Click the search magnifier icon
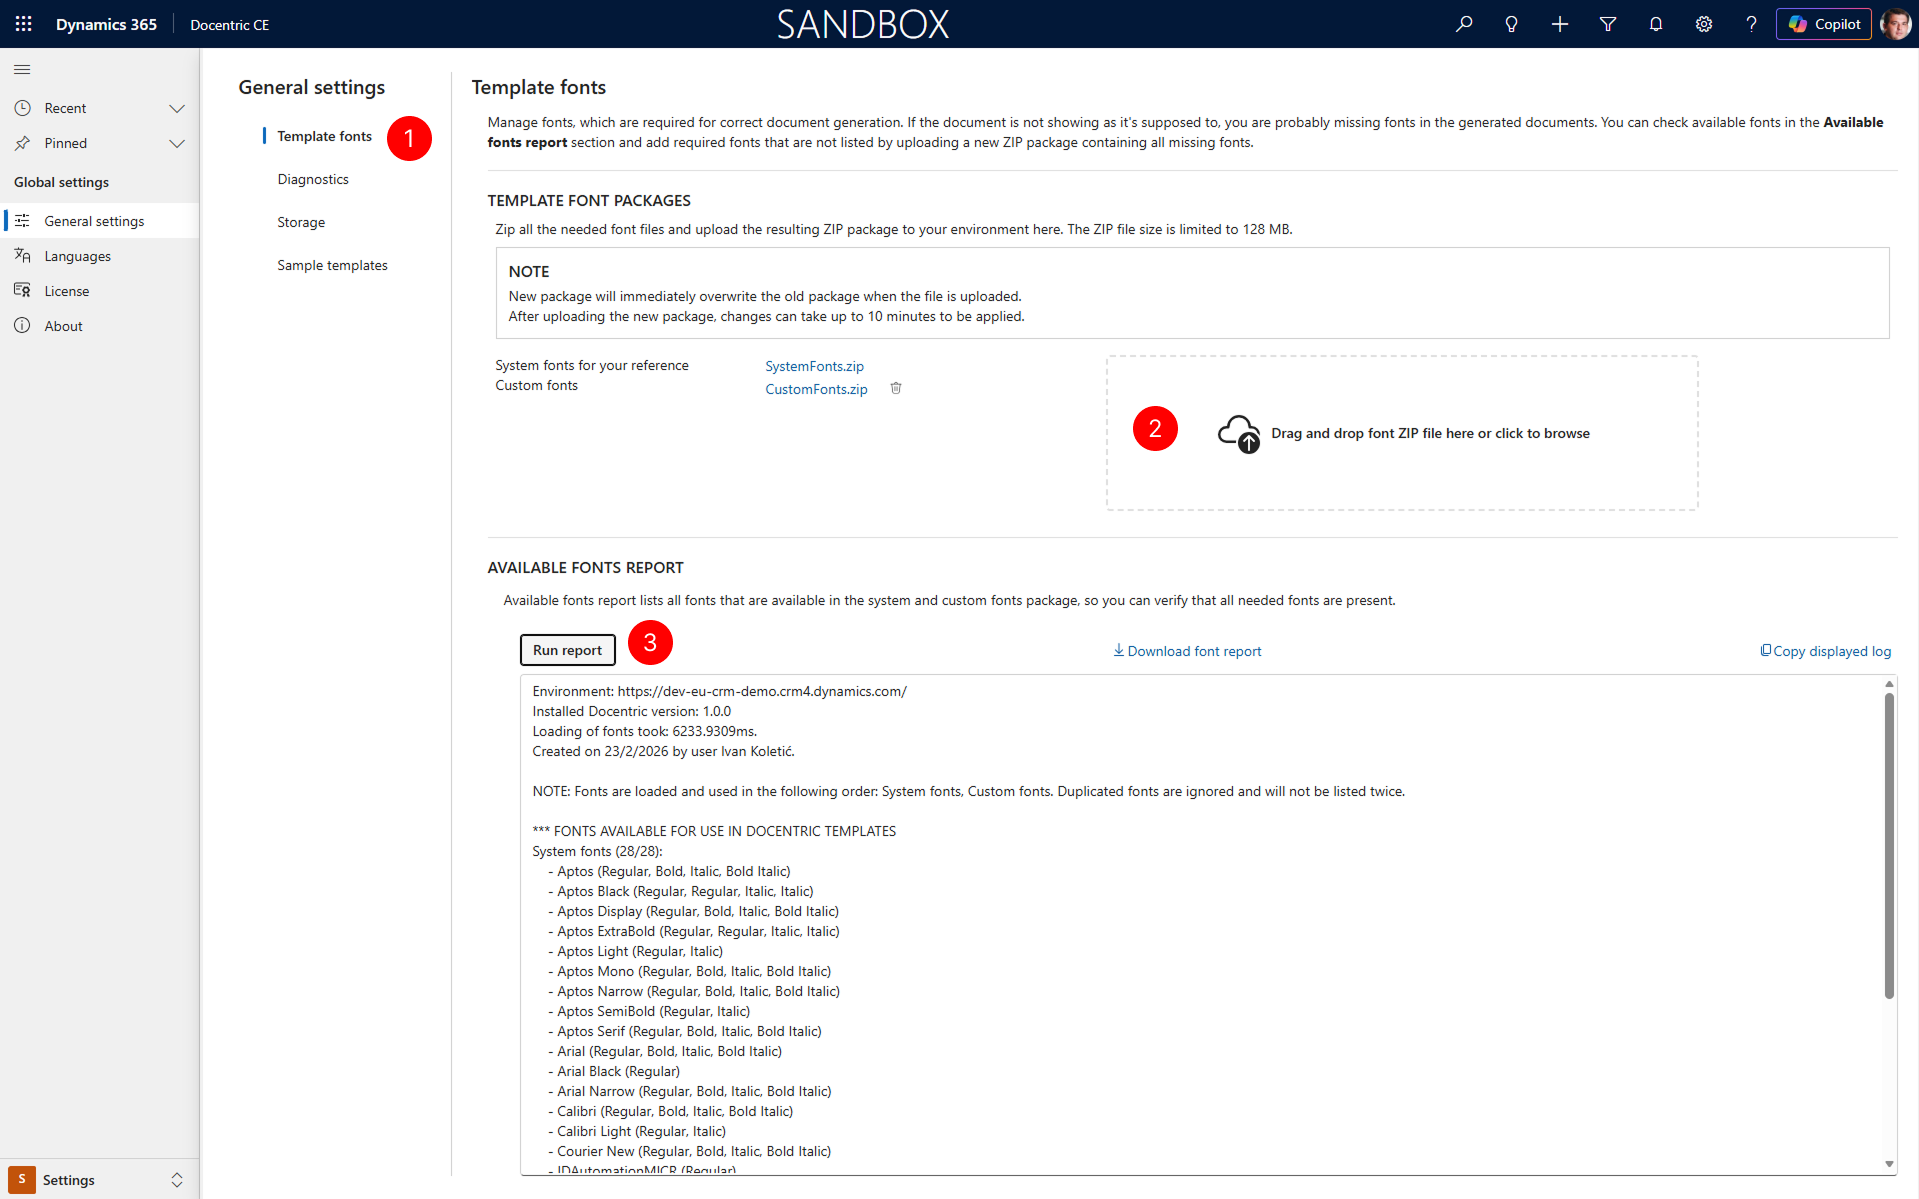1919x1199 pixels. 1464,24
